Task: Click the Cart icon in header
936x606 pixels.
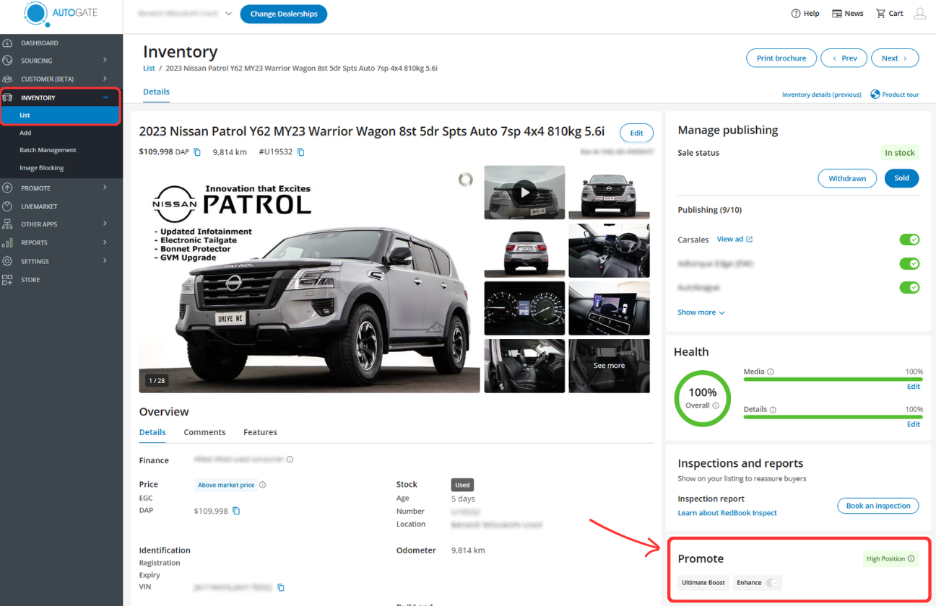Action: tap(880, 14)
